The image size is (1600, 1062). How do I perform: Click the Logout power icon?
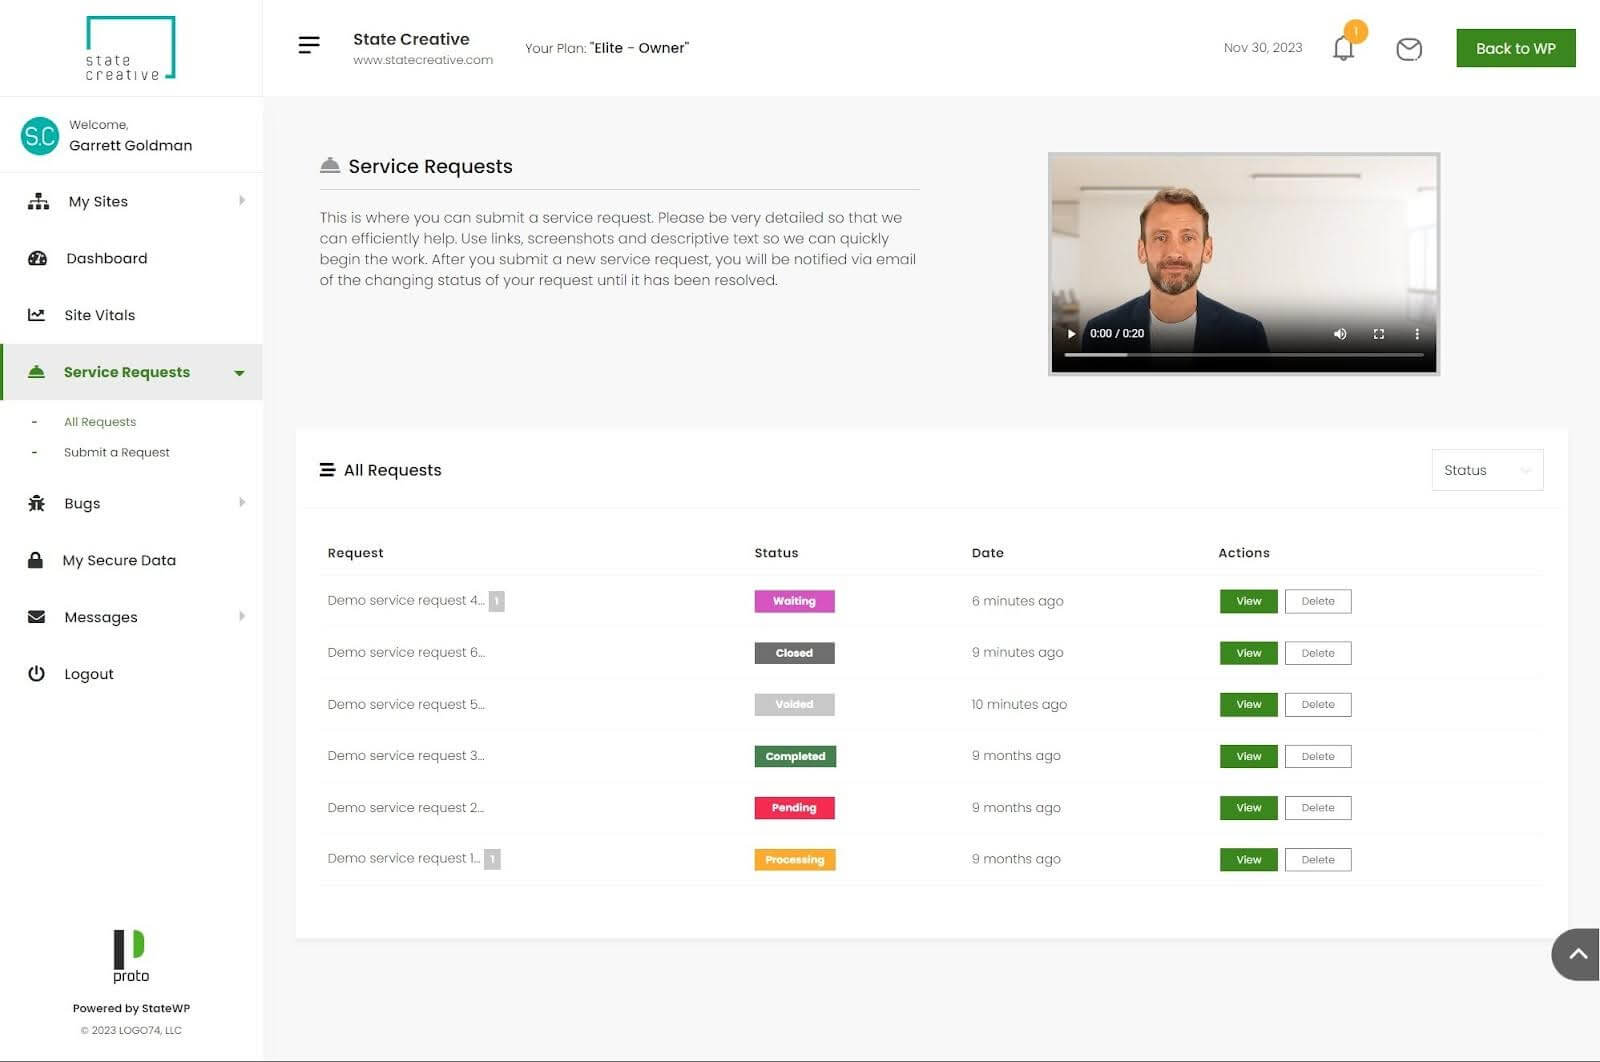pos(37,673)
